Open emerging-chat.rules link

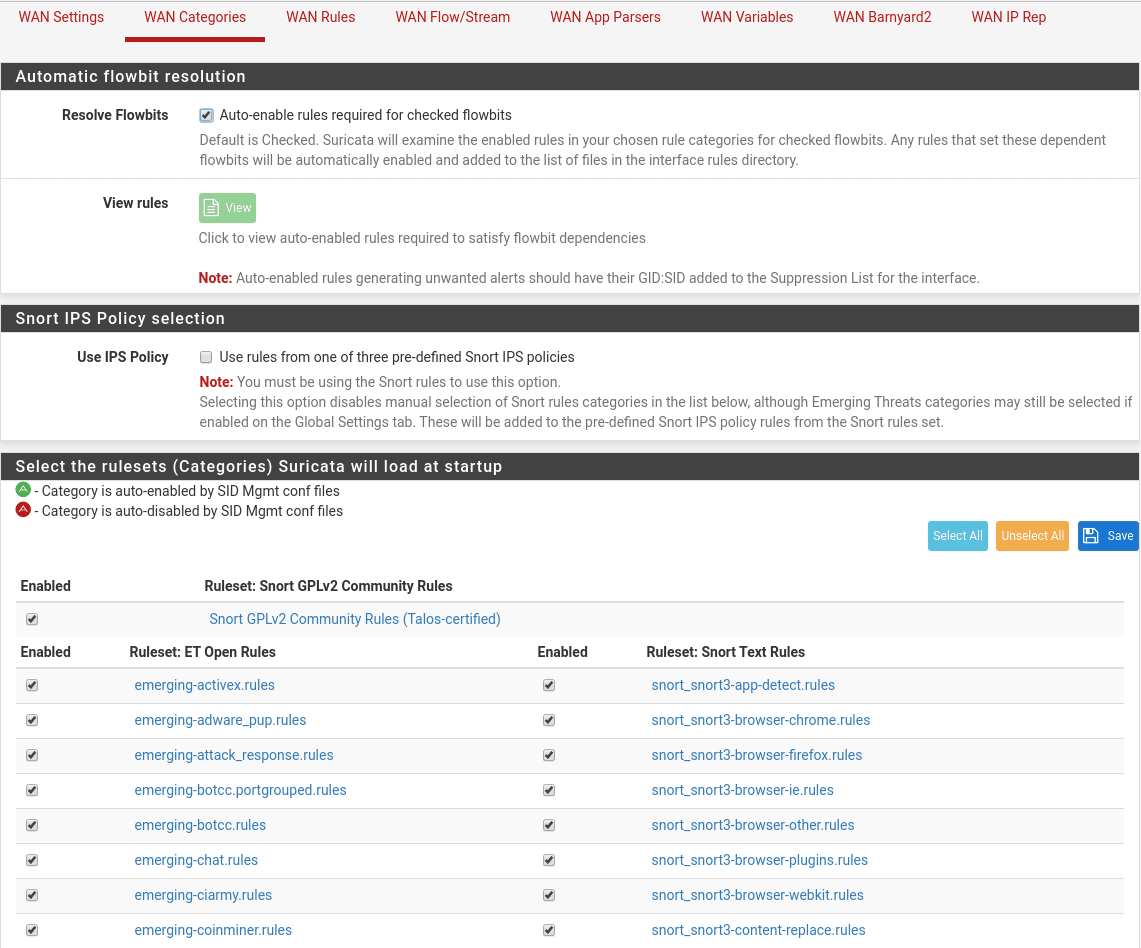(x=196, y=860)
